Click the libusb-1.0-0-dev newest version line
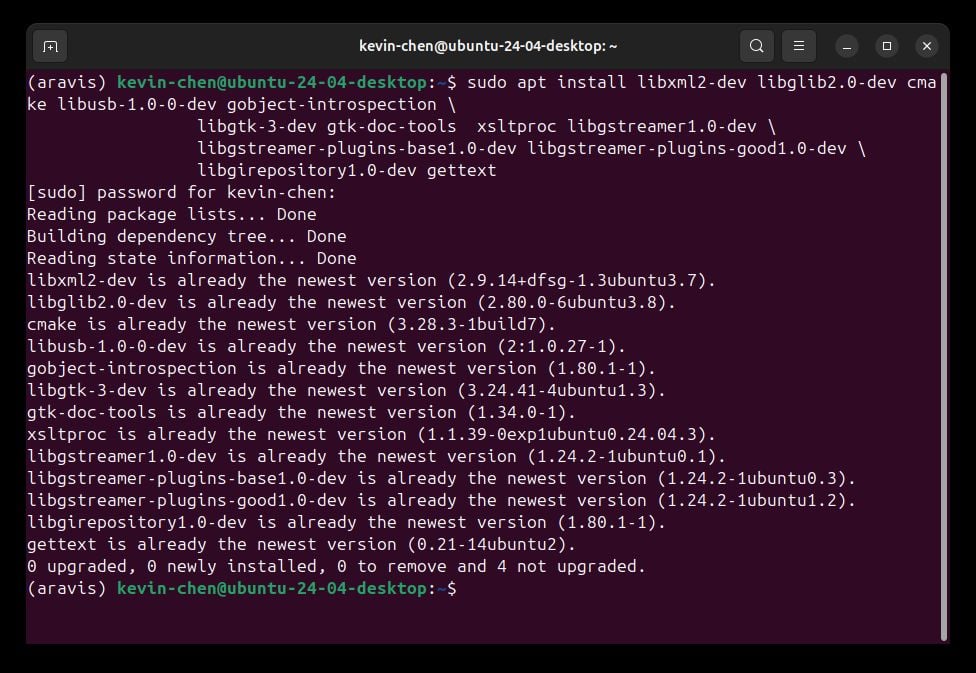The height and width of the screenshot is (673, 976). coord(326,346)
